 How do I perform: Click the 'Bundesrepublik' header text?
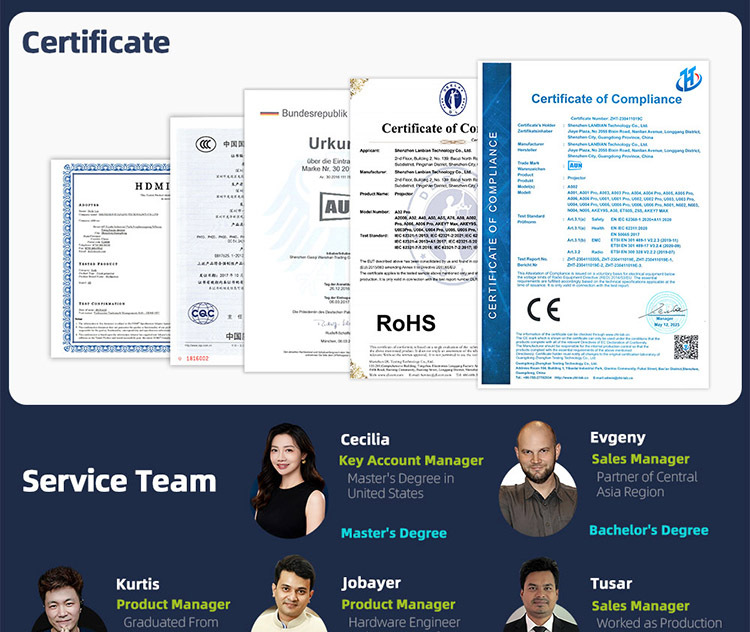pyautogui.click(x=314, y=113)
